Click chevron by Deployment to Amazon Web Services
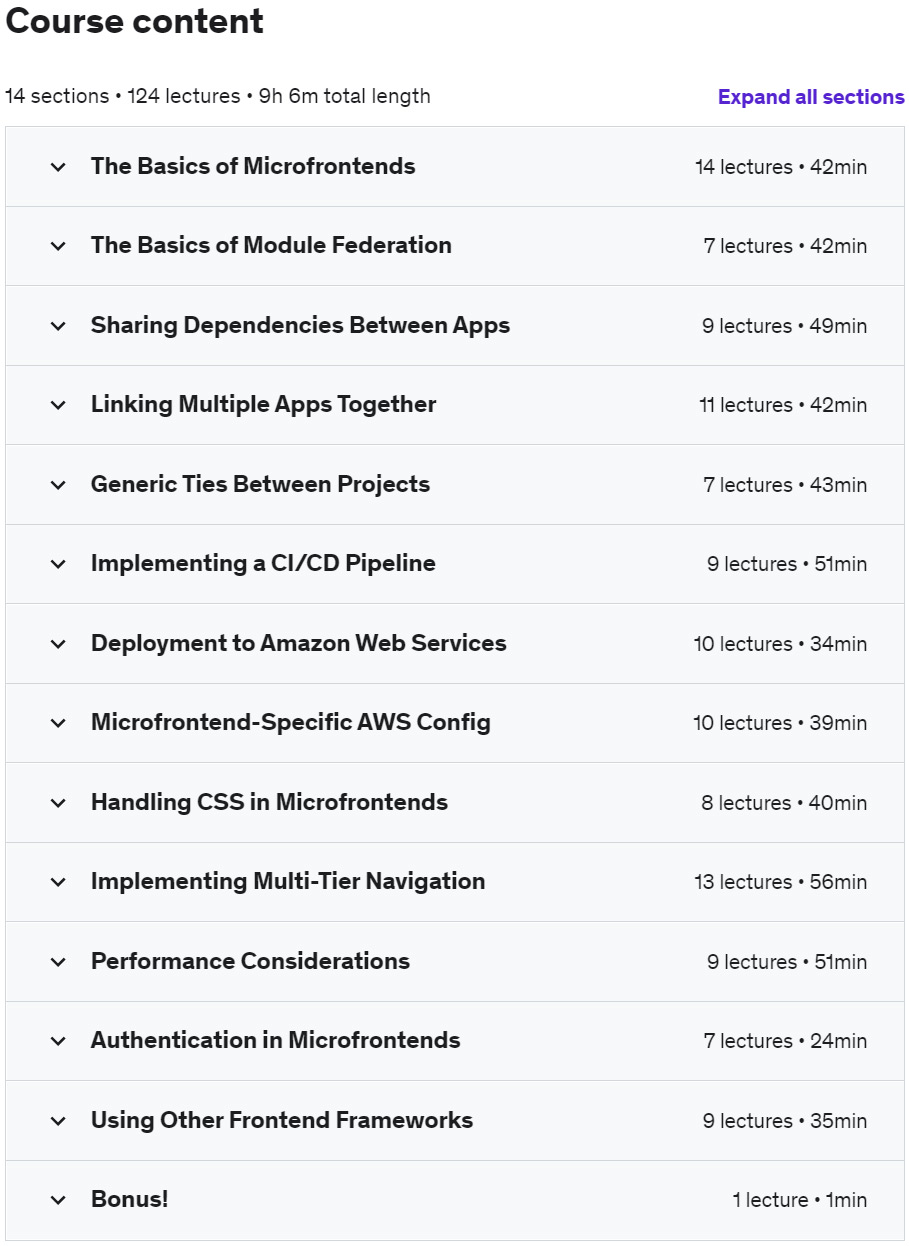 point(58,644)
